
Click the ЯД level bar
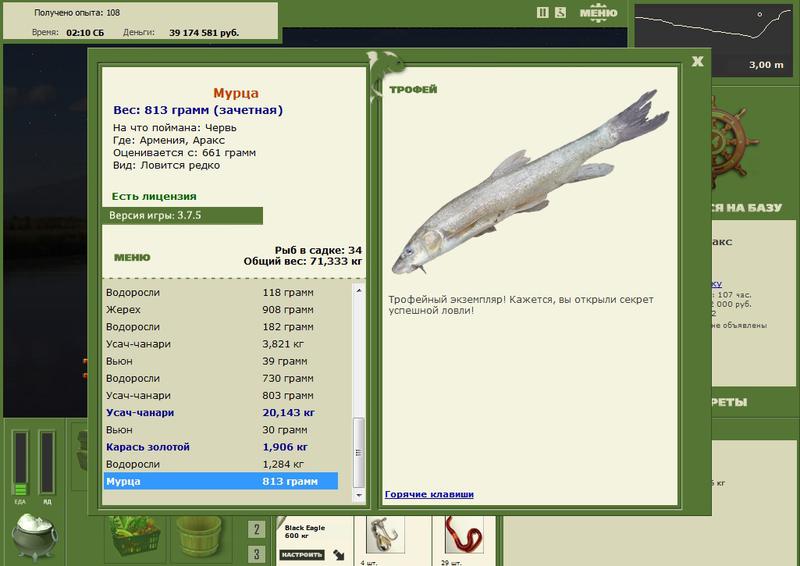pos(47,463)
